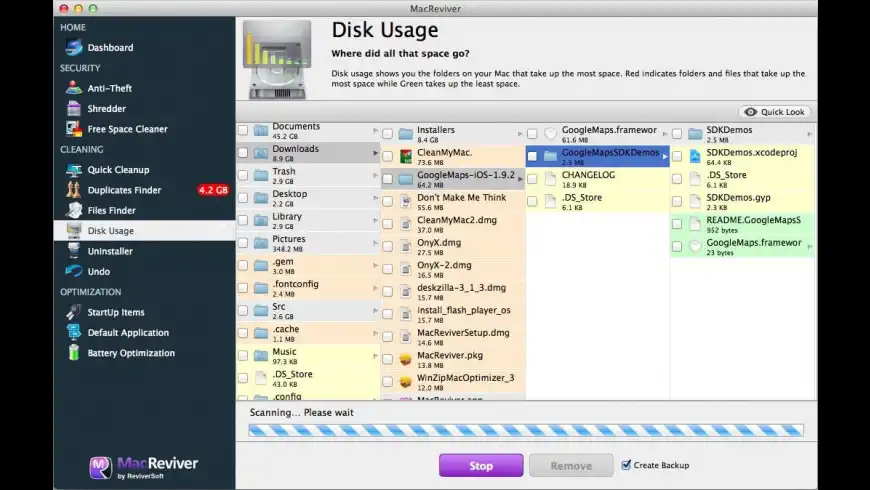Expand the GoogleMapsSDKDemos arrow
The width and height of the screenshot is (870, 490).
pos(665,156)
